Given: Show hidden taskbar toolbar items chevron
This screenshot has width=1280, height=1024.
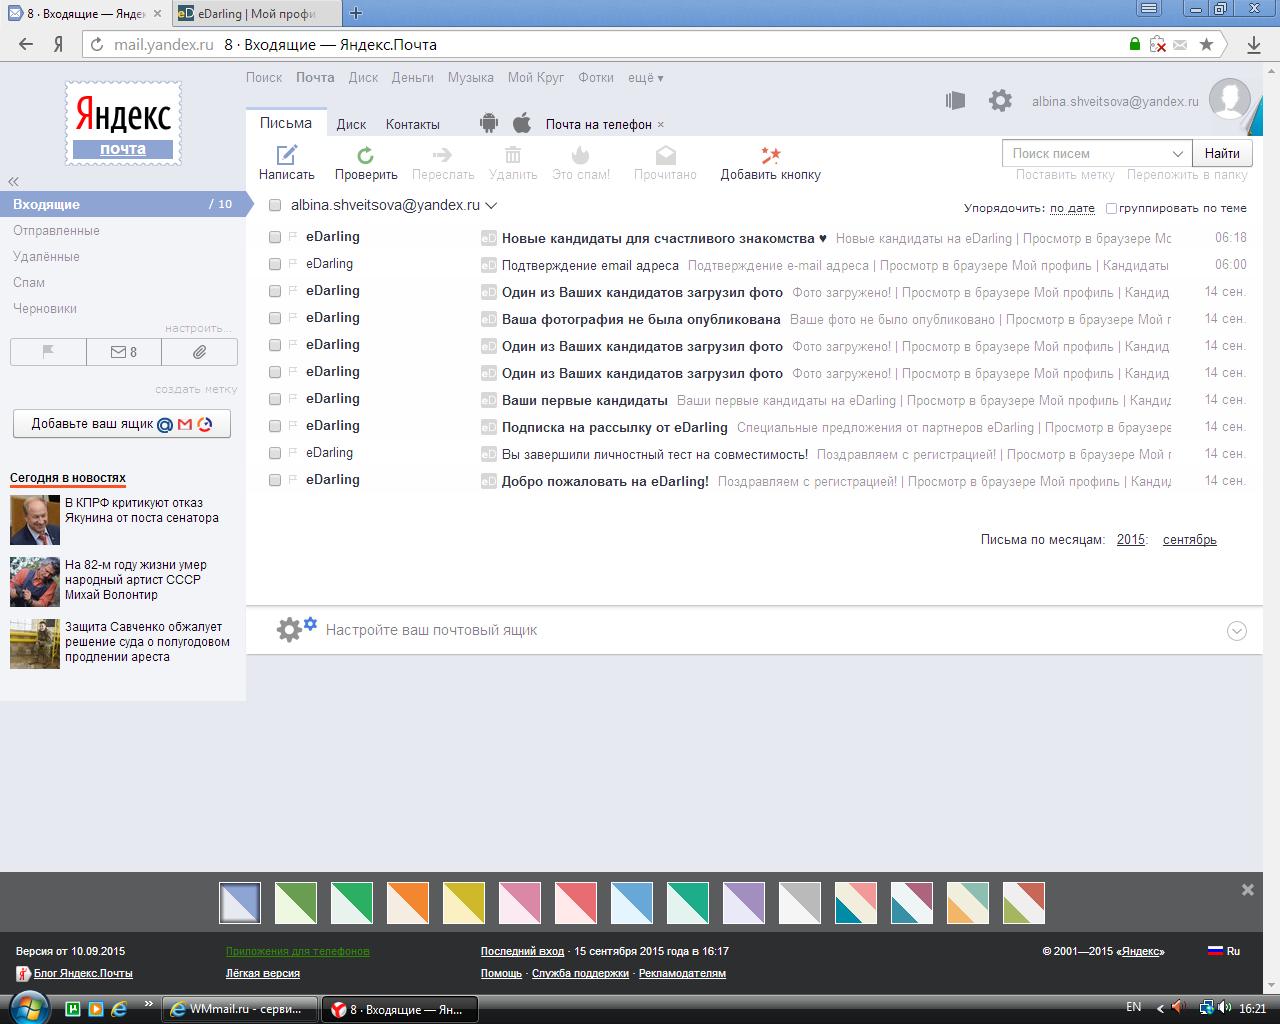Looking at the screenshot, I should tap(149, 1003).
